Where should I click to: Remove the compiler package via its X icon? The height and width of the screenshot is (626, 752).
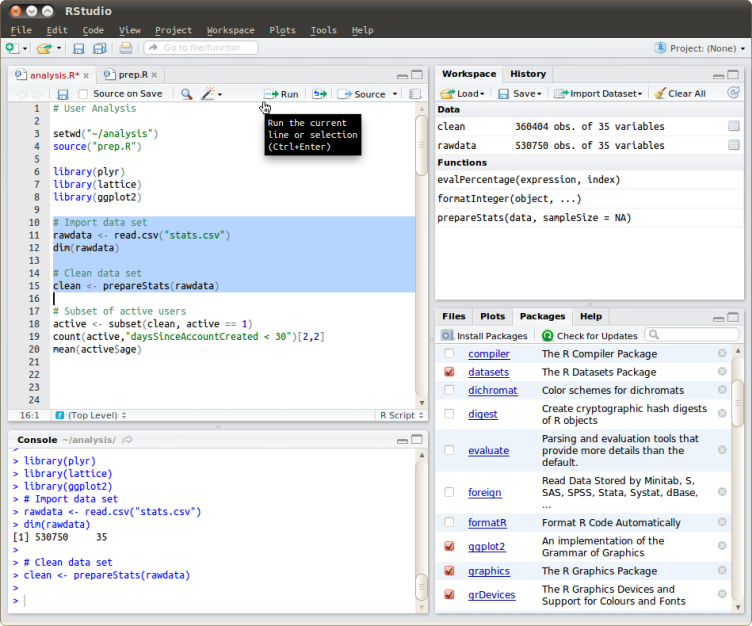pos(722,354)
